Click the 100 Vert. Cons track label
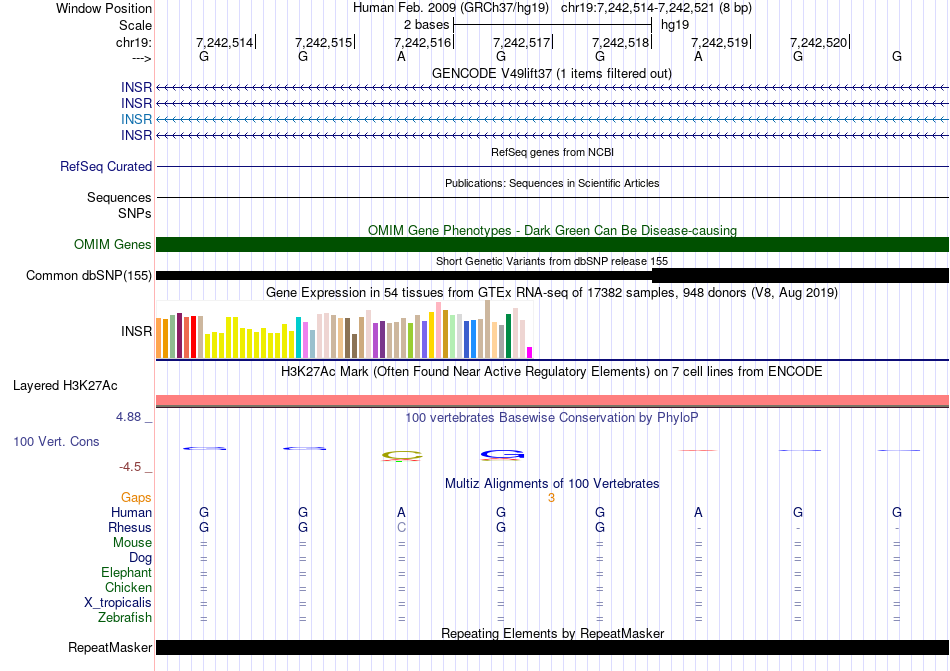 tap(56, 441)
